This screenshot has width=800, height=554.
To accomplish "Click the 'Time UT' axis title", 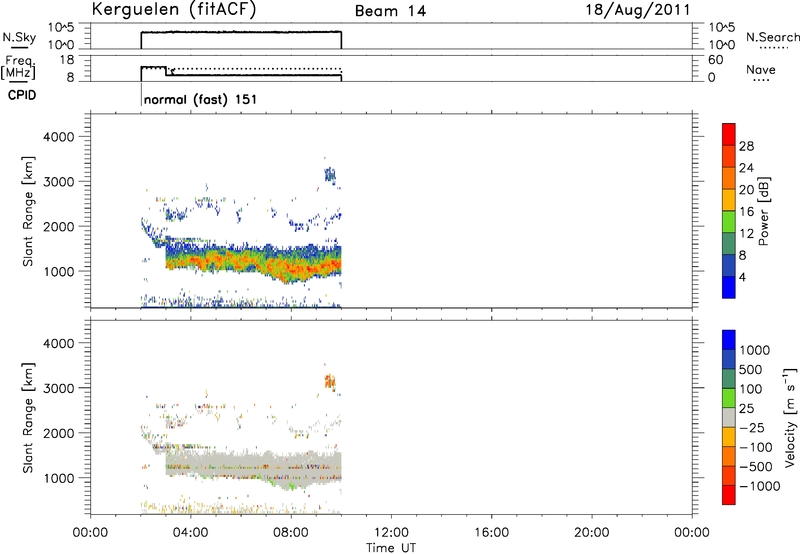I will coord(391,548).
